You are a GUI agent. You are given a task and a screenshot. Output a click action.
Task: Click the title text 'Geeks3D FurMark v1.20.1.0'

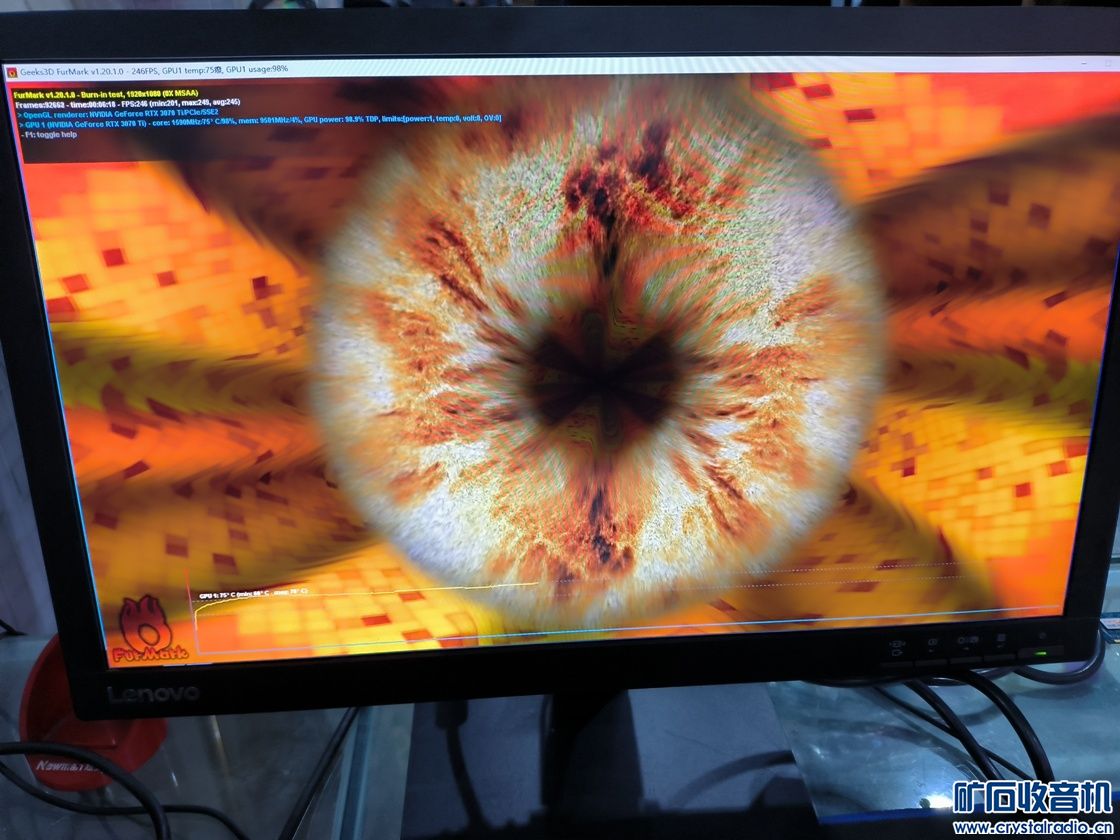point(71,71)
